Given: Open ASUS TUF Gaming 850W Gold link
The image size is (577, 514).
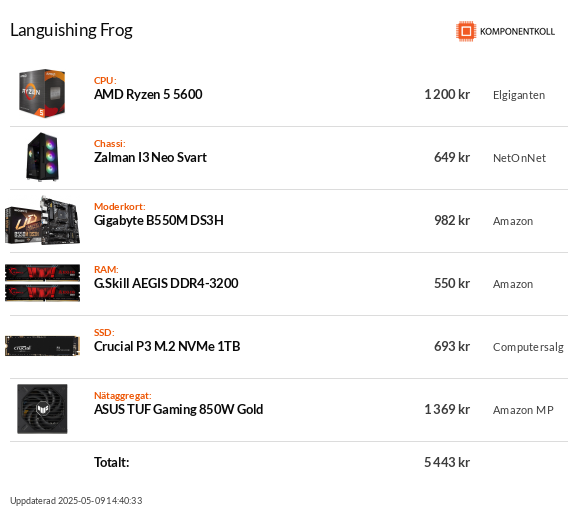Looking at the screenshot, I should pyautogui.click(x=178, y=409).
